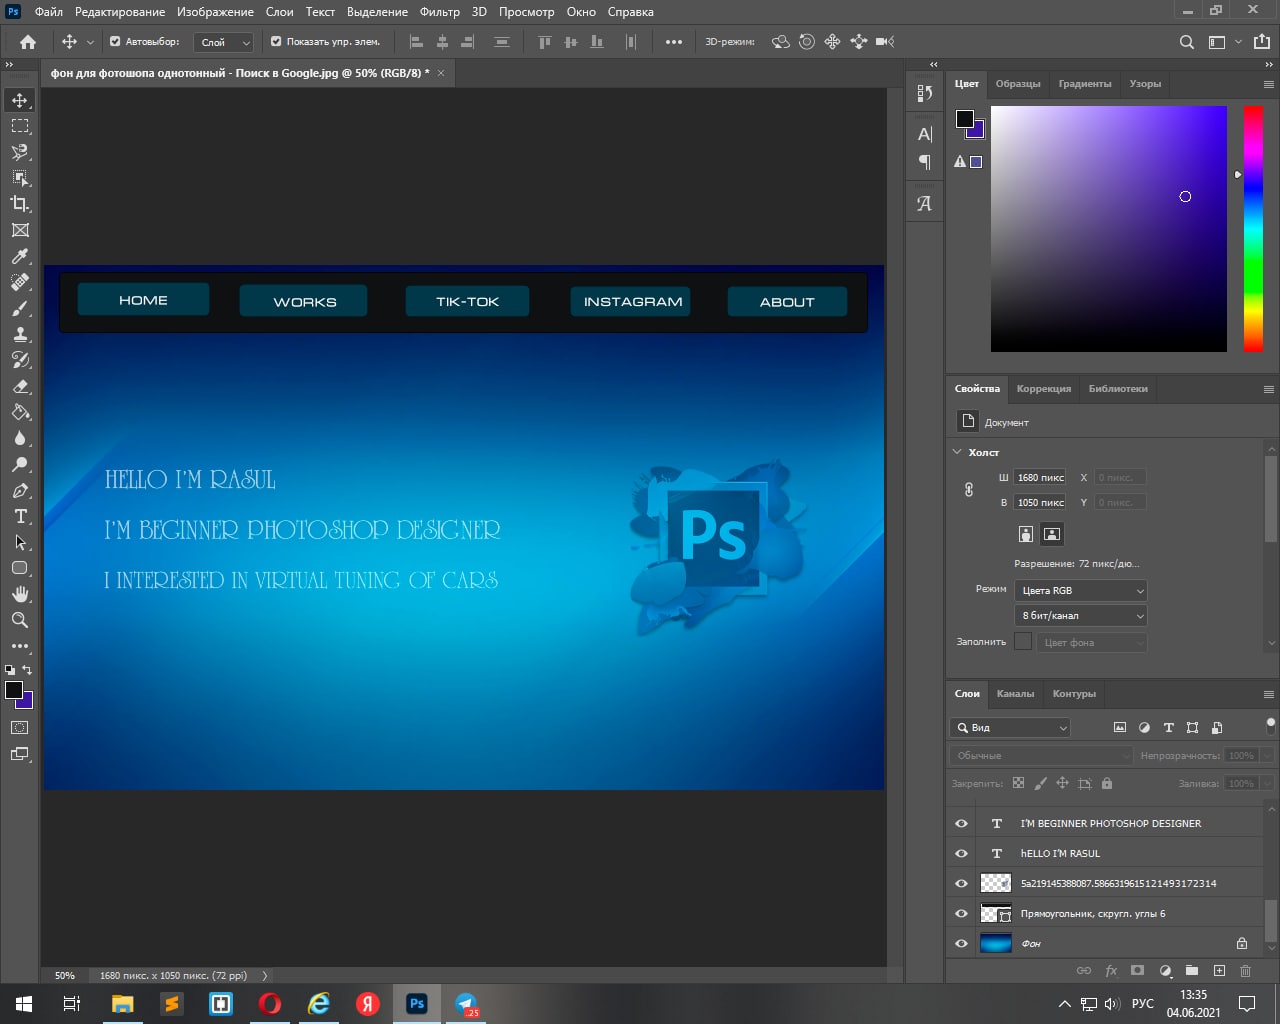The height and width of the screenshot is (1024, 1280).
Task: Select the Paint Bucket tool
Action: [x=20, y=412]
